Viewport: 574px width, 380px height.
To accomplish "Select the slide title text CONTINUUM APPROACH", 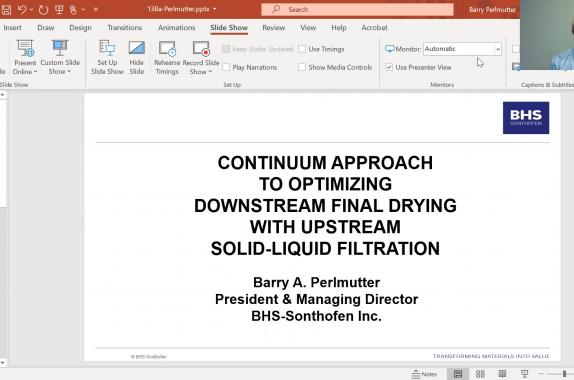I will pyautogui.click(x=325, y=163).
